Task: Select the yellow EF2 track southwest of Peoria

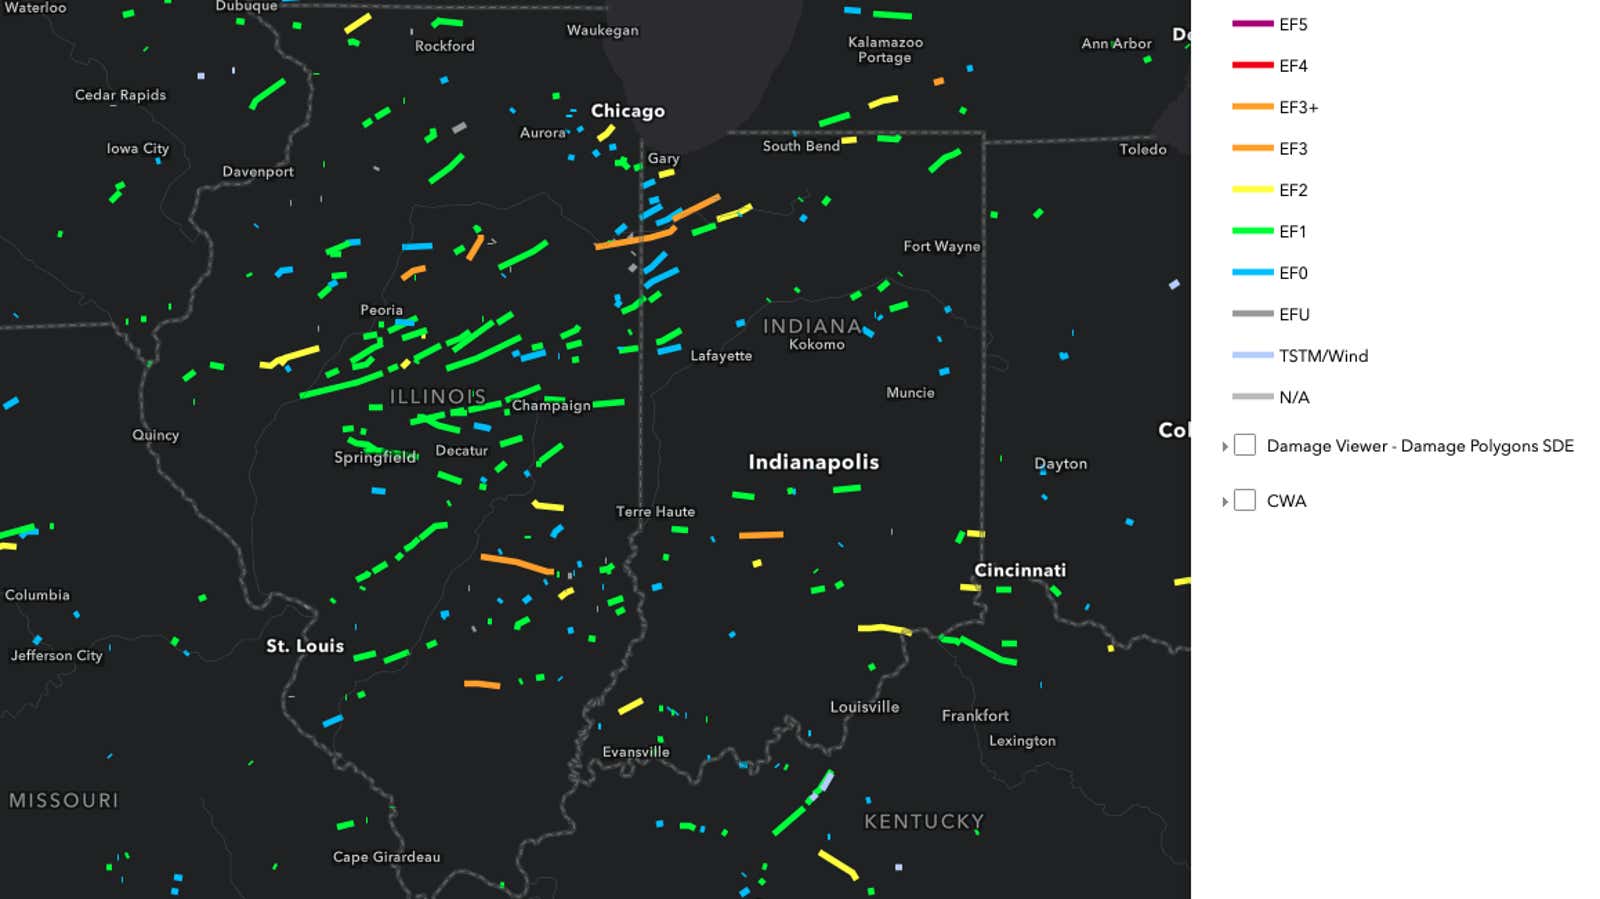Action: click(x=290, y=356)
